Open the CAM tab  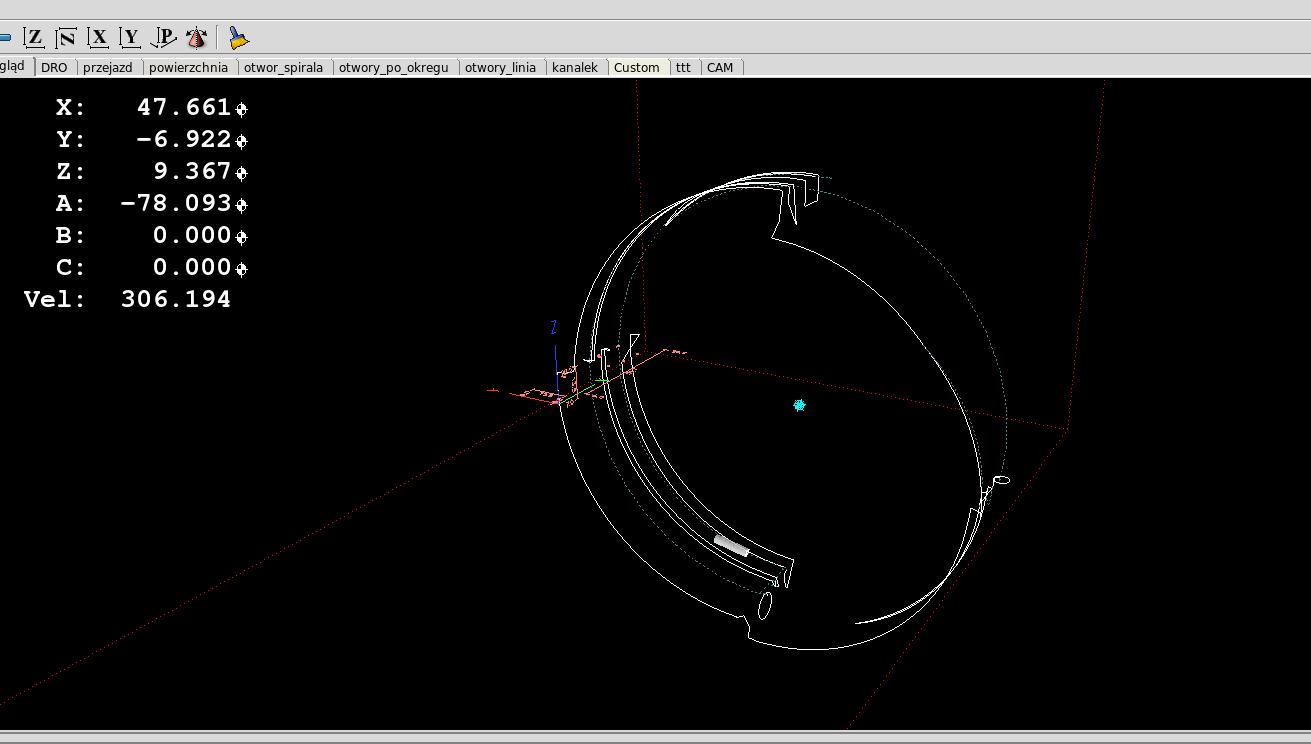(x=720, y=67)
